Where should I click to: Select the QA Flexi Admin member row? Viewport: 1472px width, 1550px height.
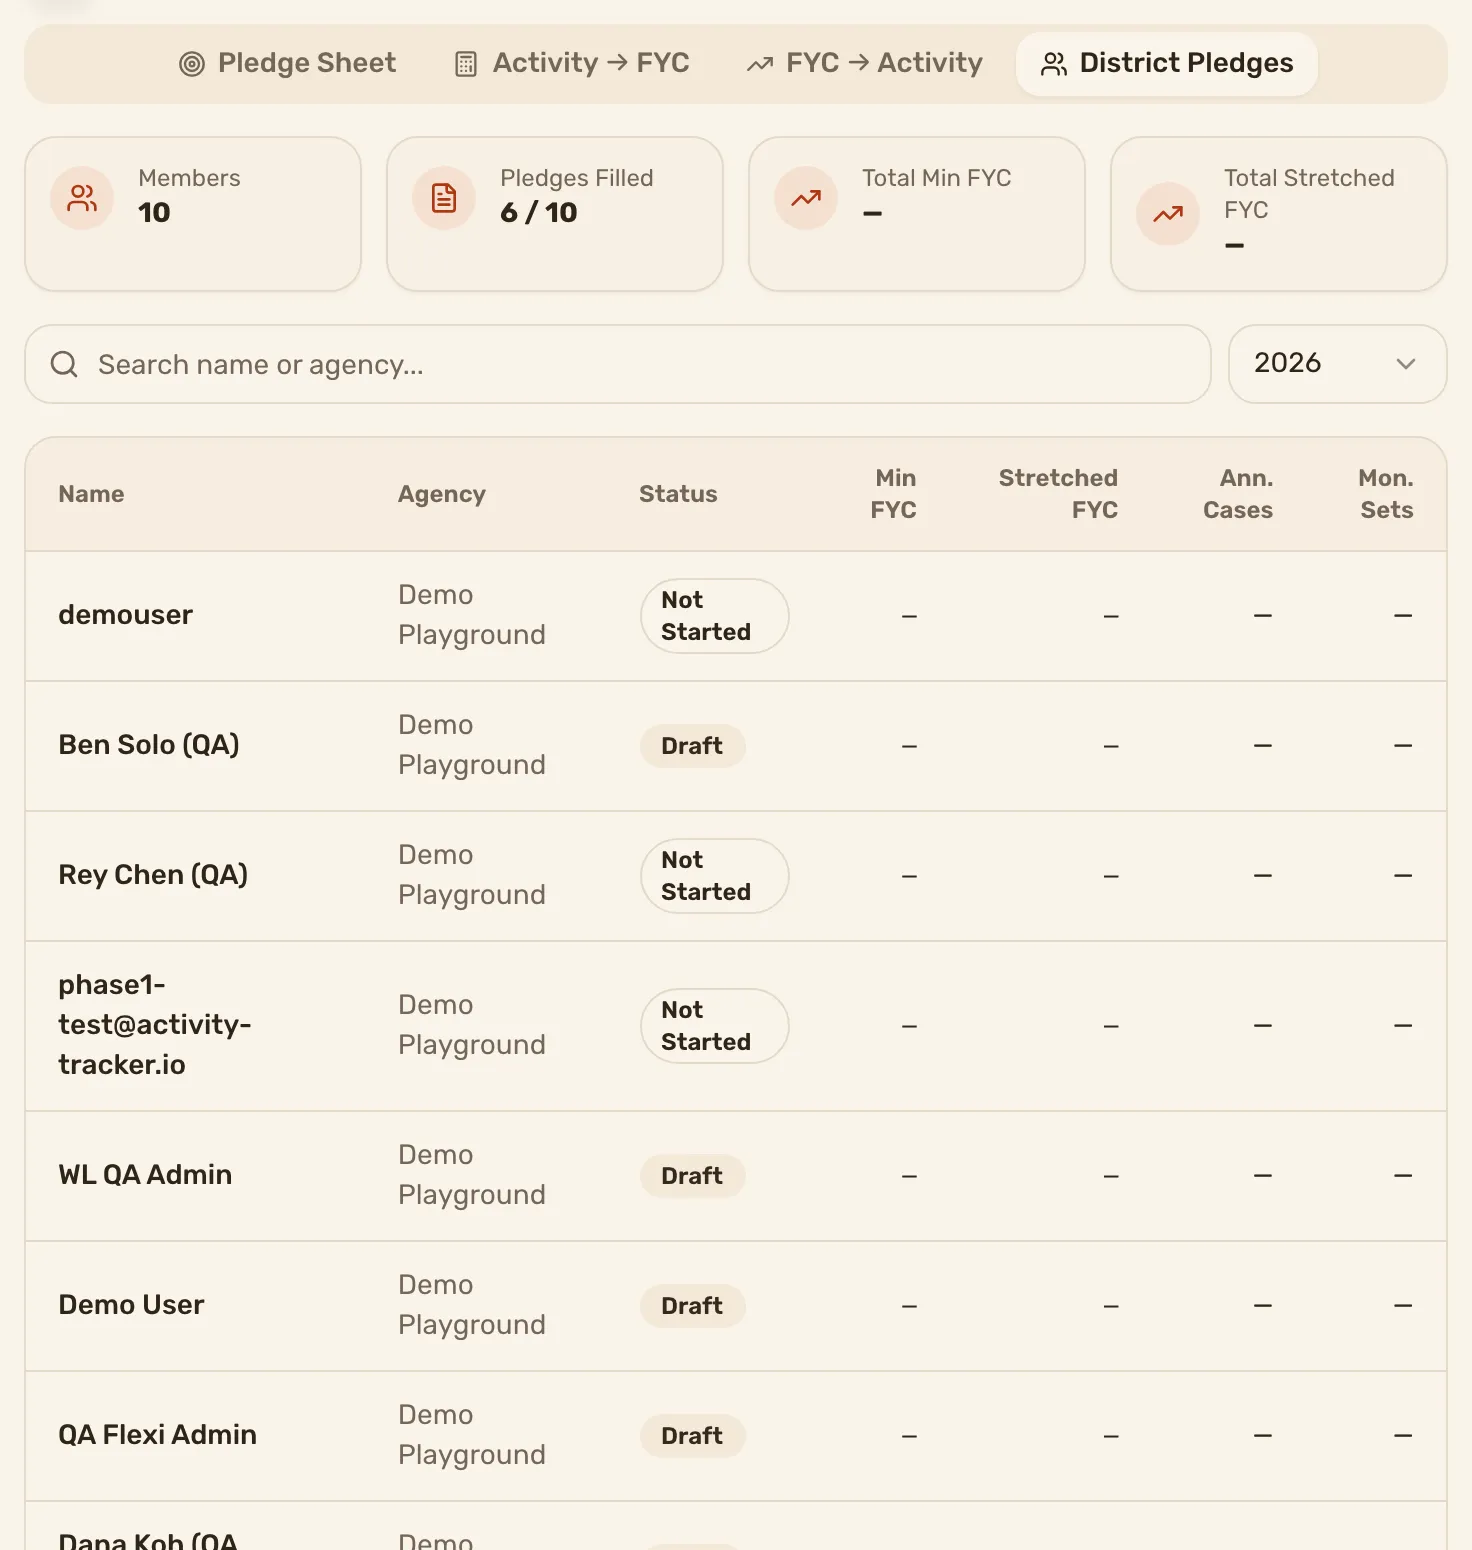[x=736, y=1436]
